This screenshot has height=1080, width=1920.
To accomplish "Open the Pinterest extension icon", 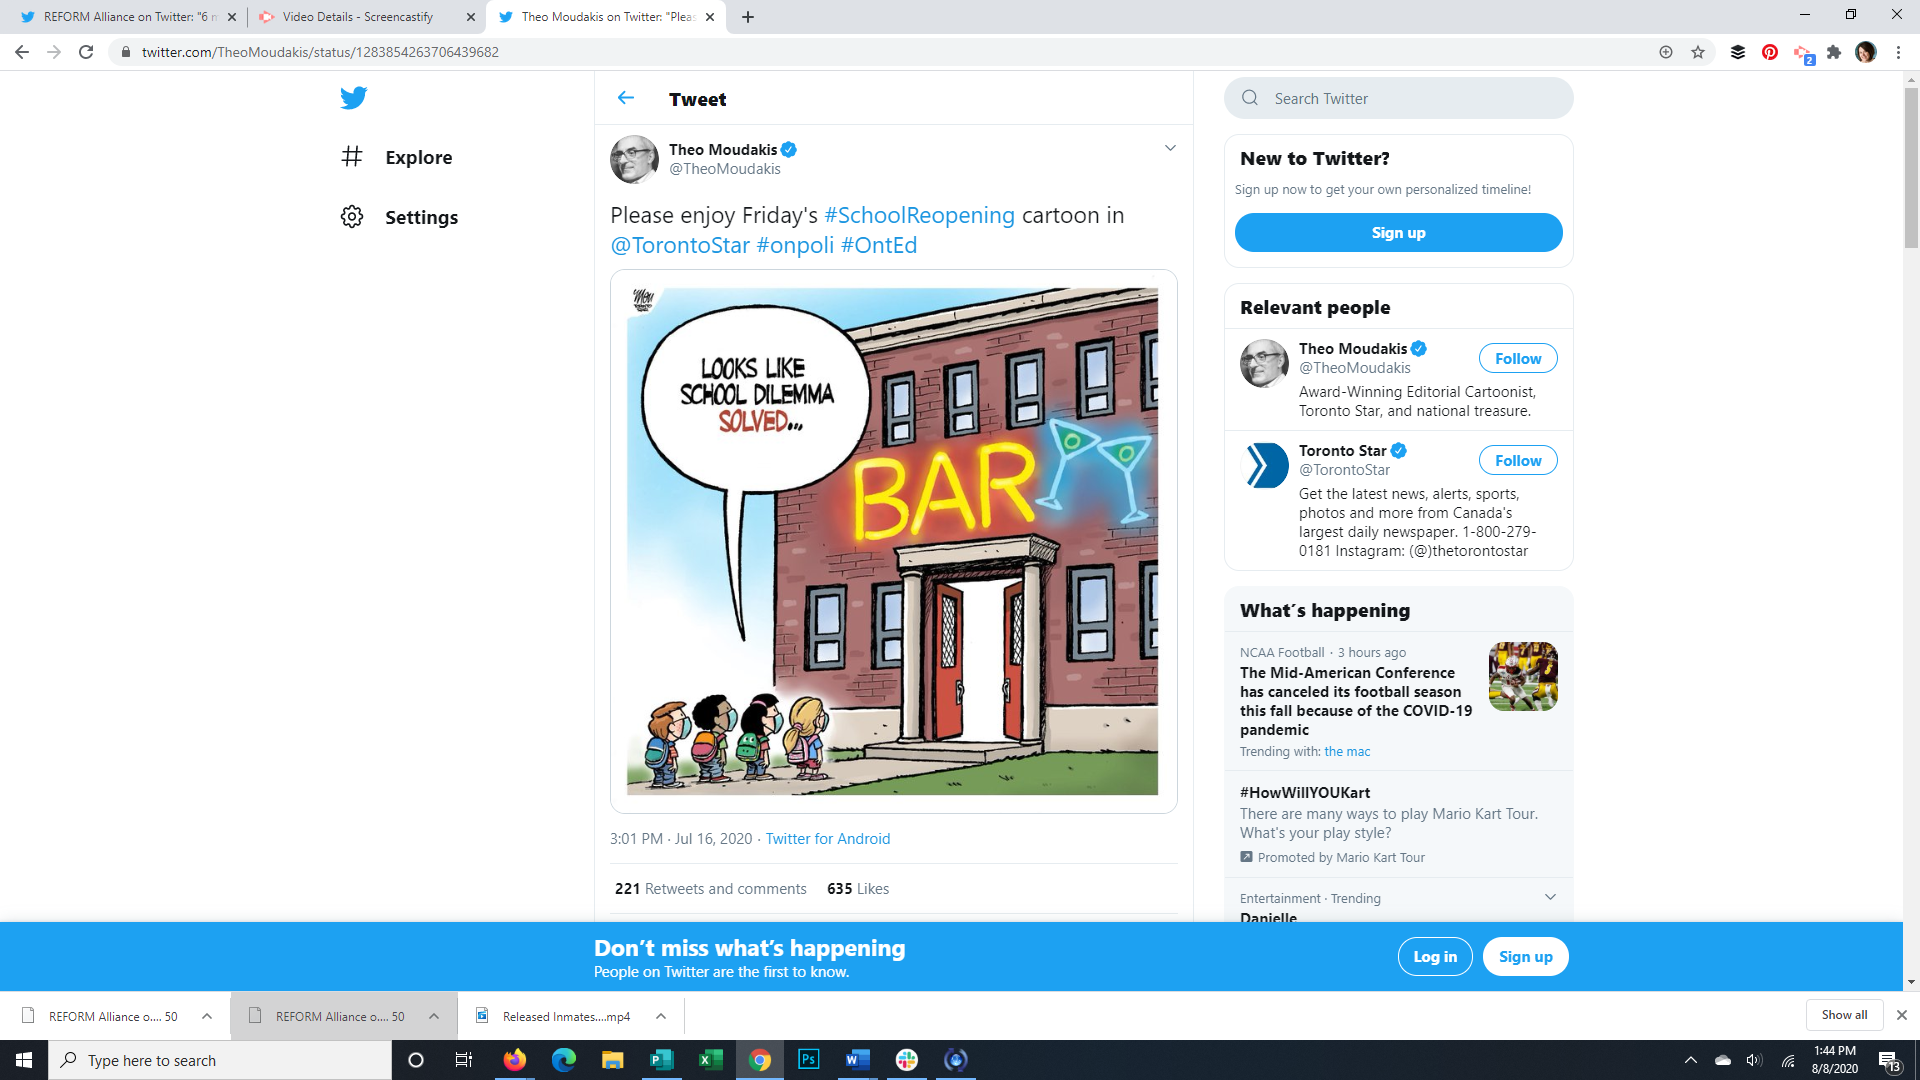I will pos(1770,52).
